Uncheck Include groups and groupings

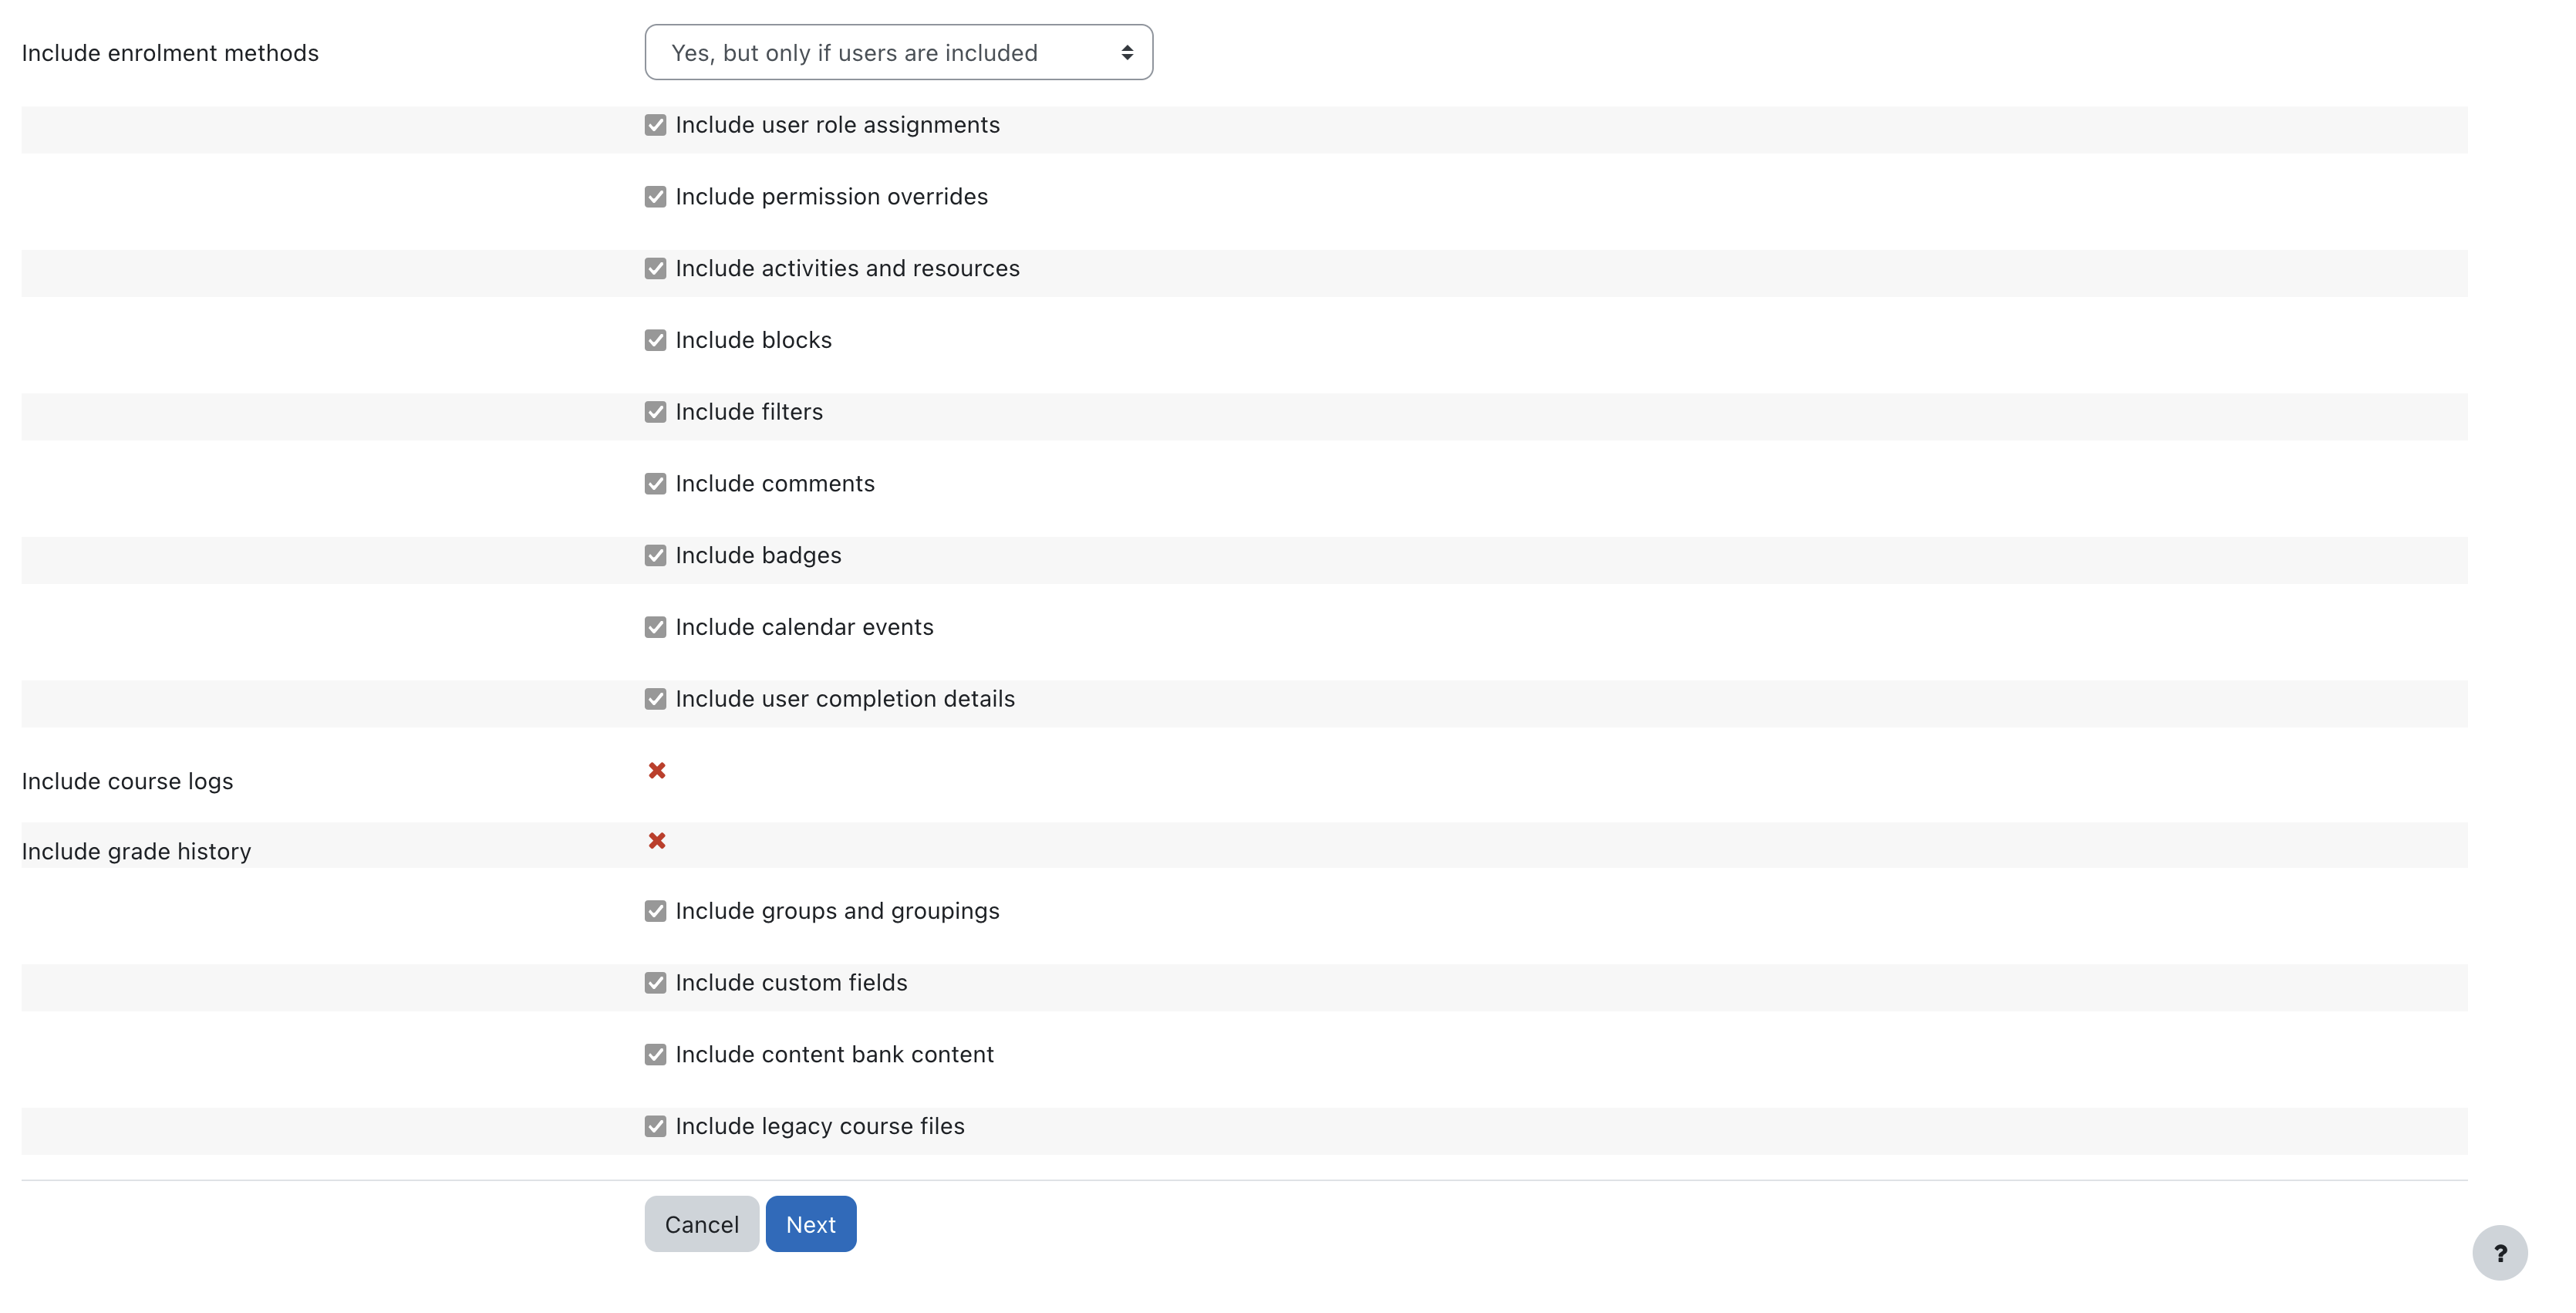(x=656, y=911)
